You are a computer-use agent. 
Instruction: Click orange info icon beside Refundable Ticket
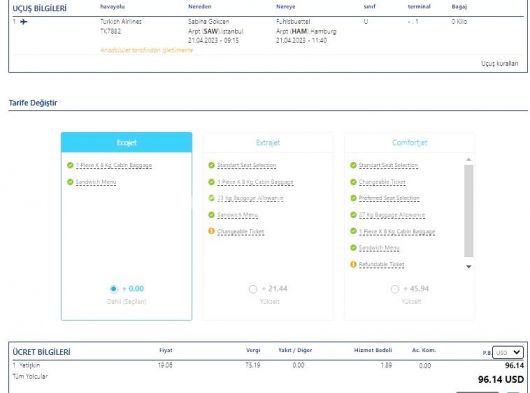(x=353, y=264)
